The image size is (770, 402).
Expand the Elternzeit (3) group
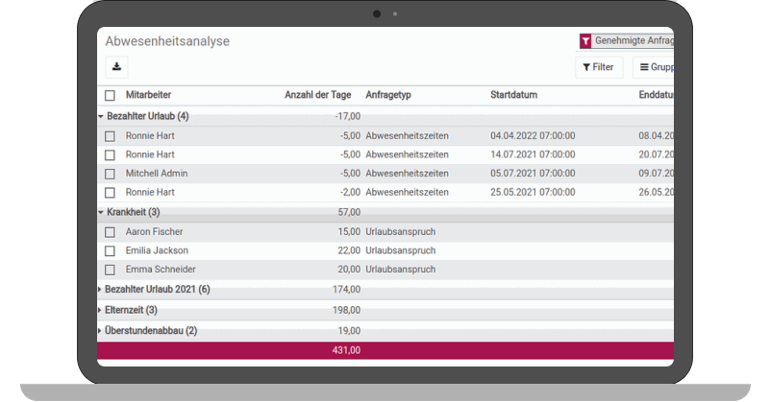pyautogui.click(x=100, y=310)
